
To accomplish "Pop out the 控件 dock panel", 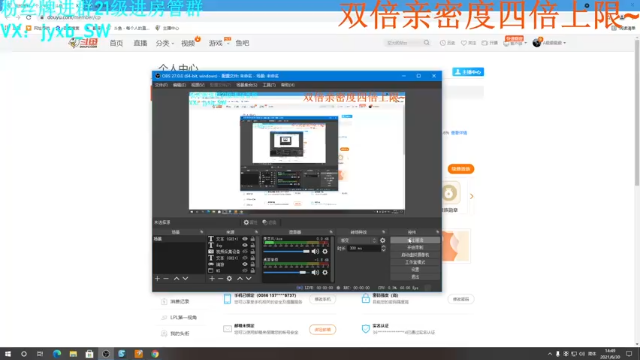I will 438,232.
